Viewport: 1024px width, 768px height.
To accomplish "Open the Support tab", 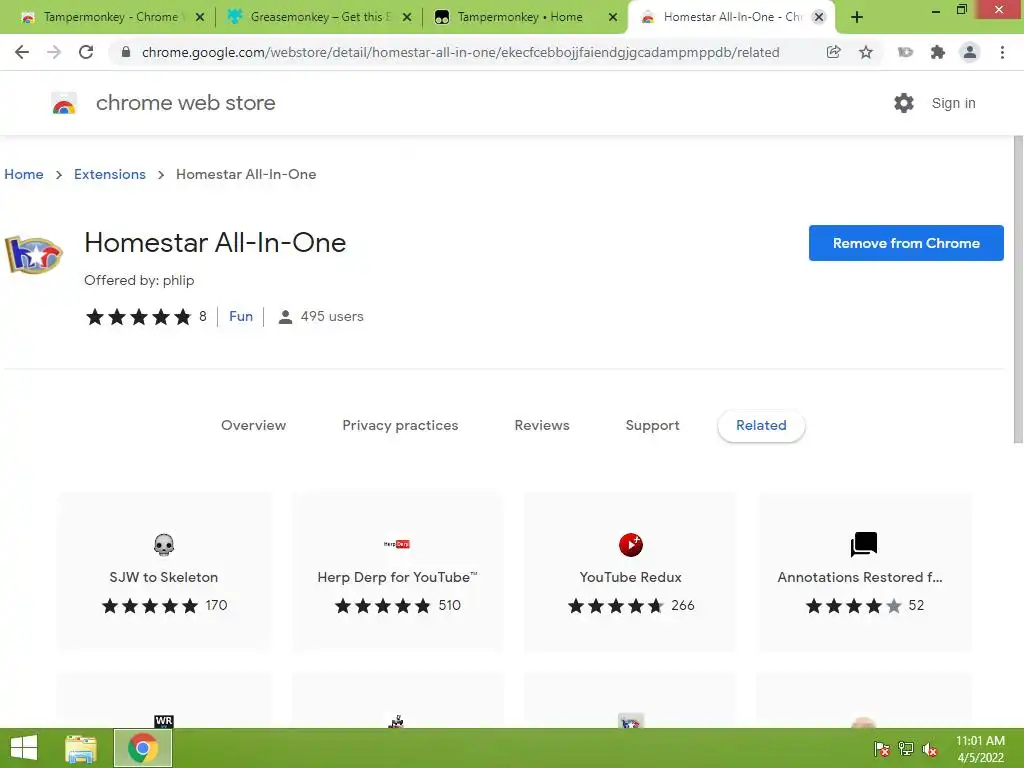I will [652, 425].
